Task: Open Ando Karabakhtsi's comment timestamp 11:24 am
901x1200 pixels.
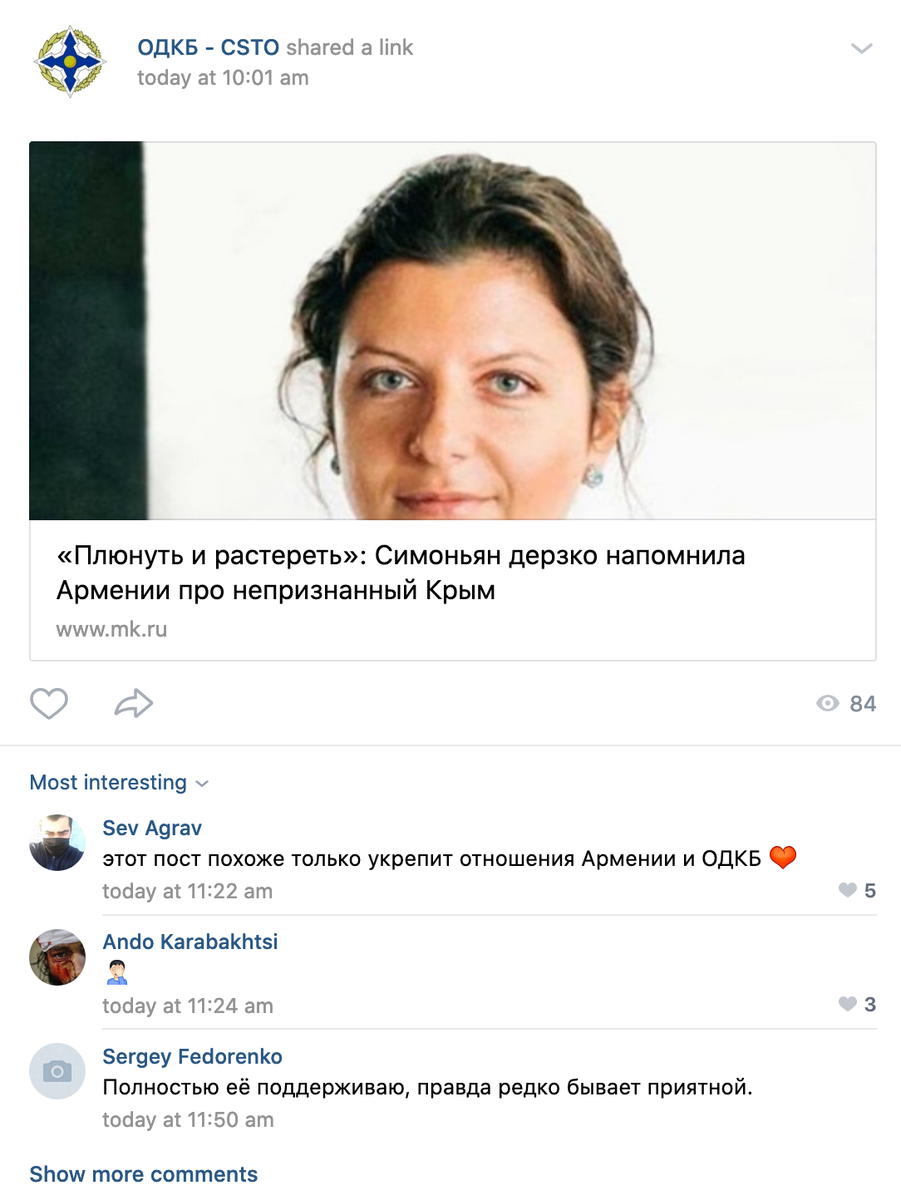Action: tap(187, 1006)
